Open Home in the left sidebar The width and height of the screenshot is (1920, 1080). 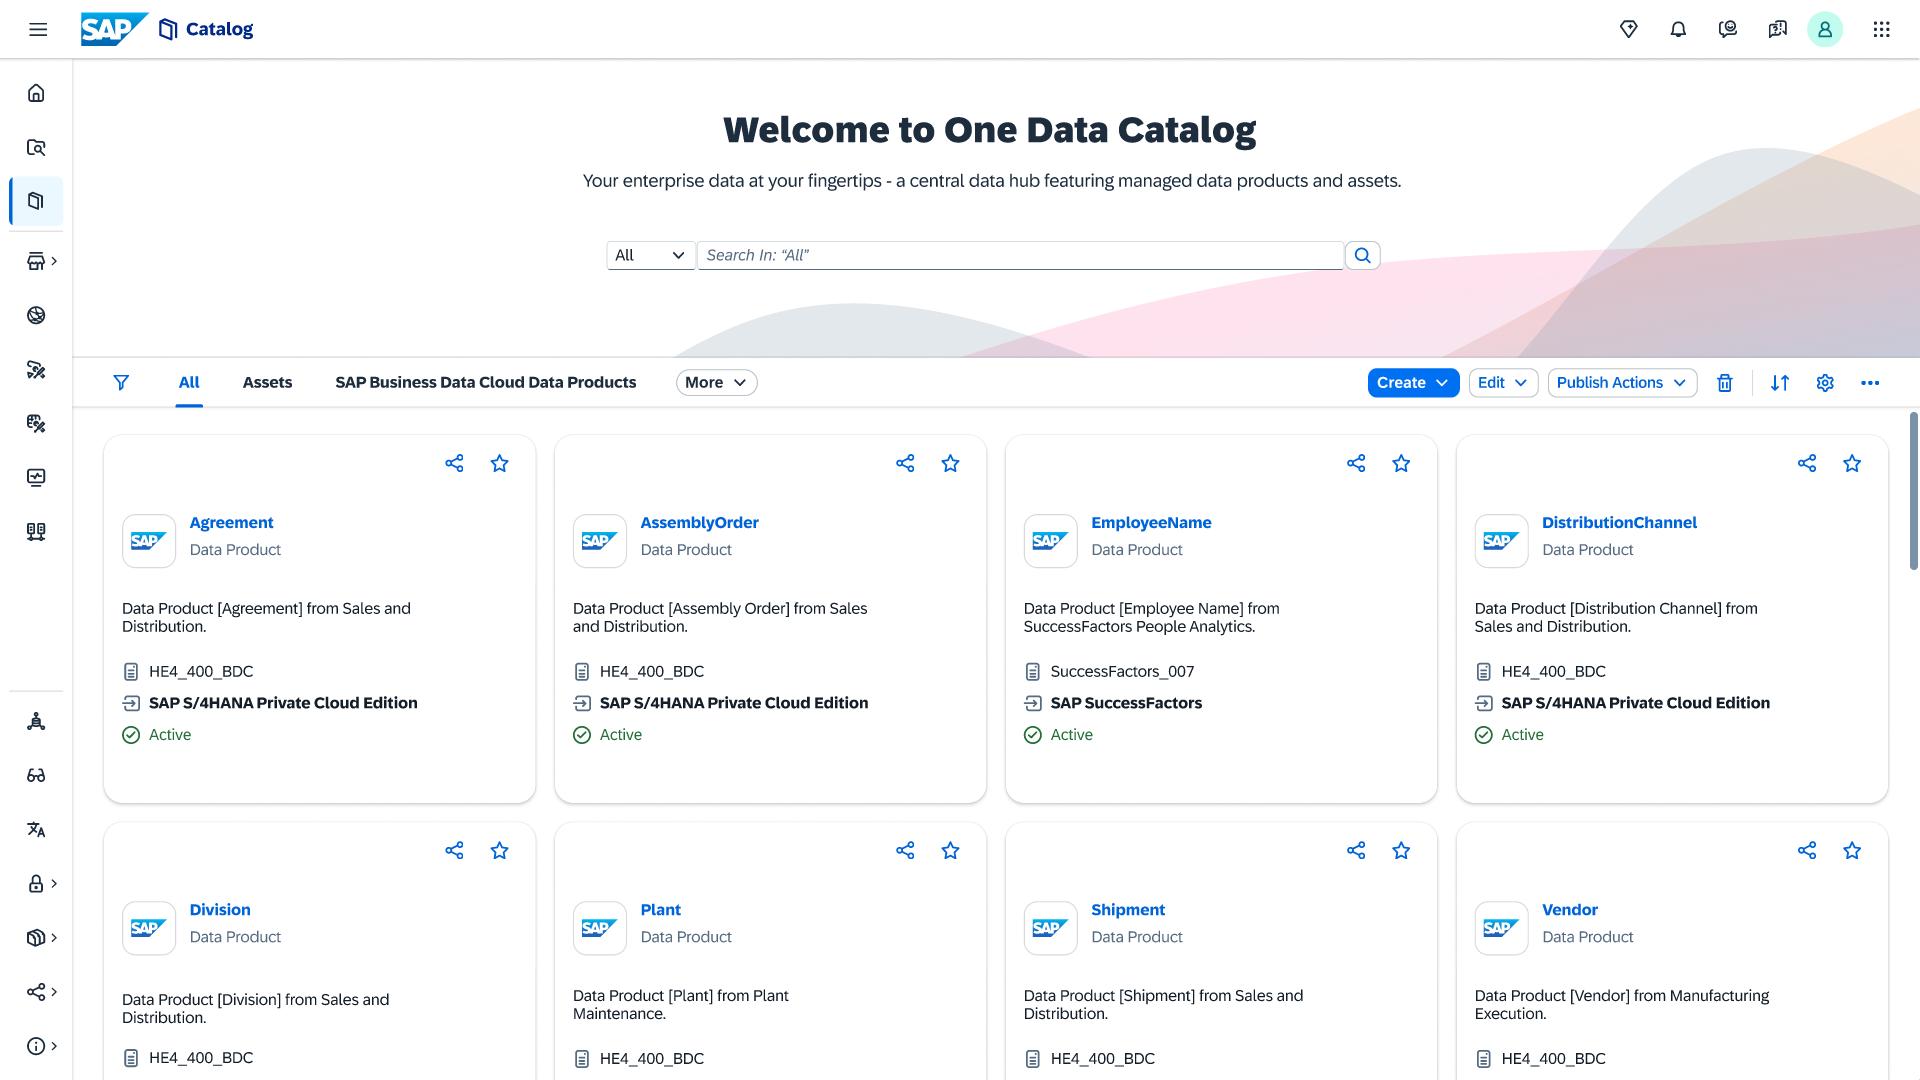36,93
